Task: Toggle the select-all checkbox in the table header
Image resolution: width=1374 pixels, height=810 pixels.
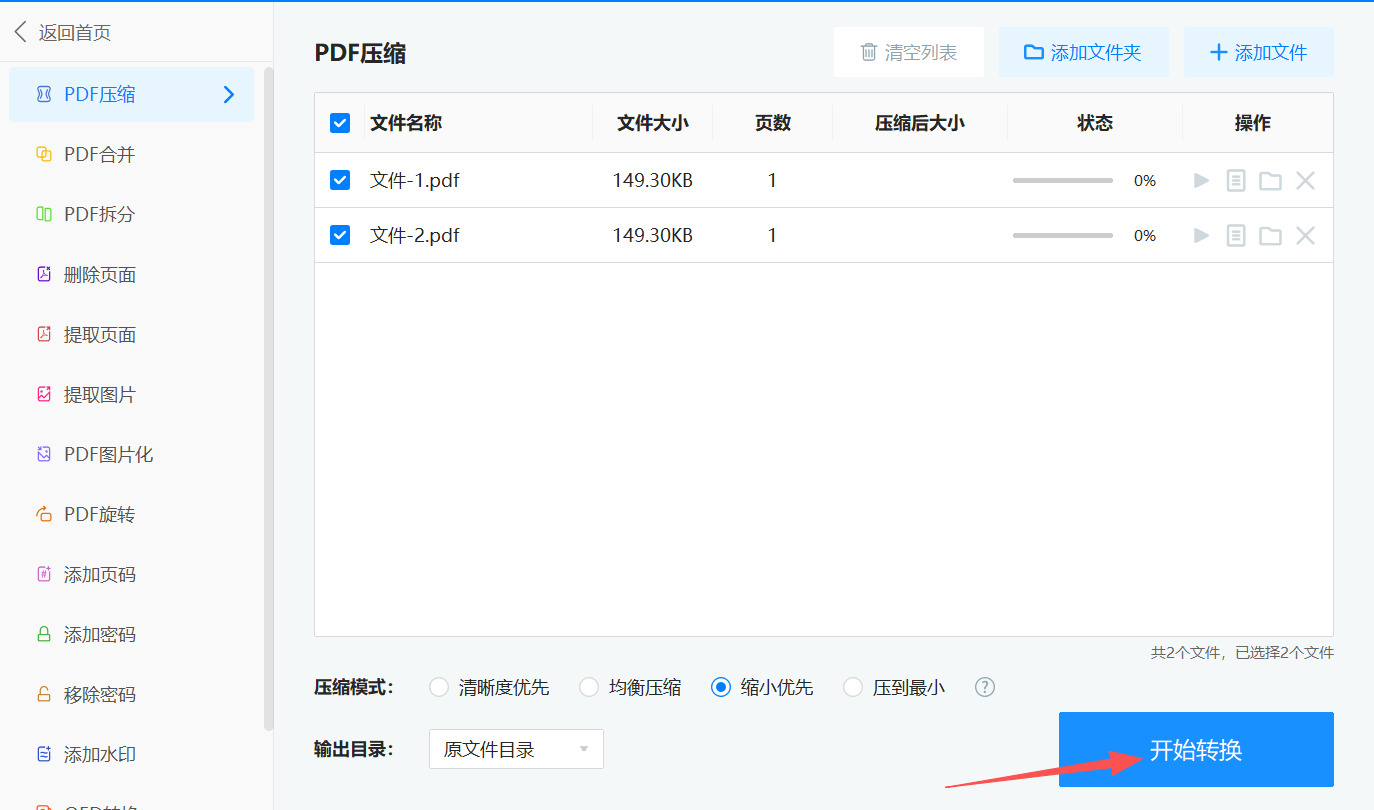Action: [340, 123]
